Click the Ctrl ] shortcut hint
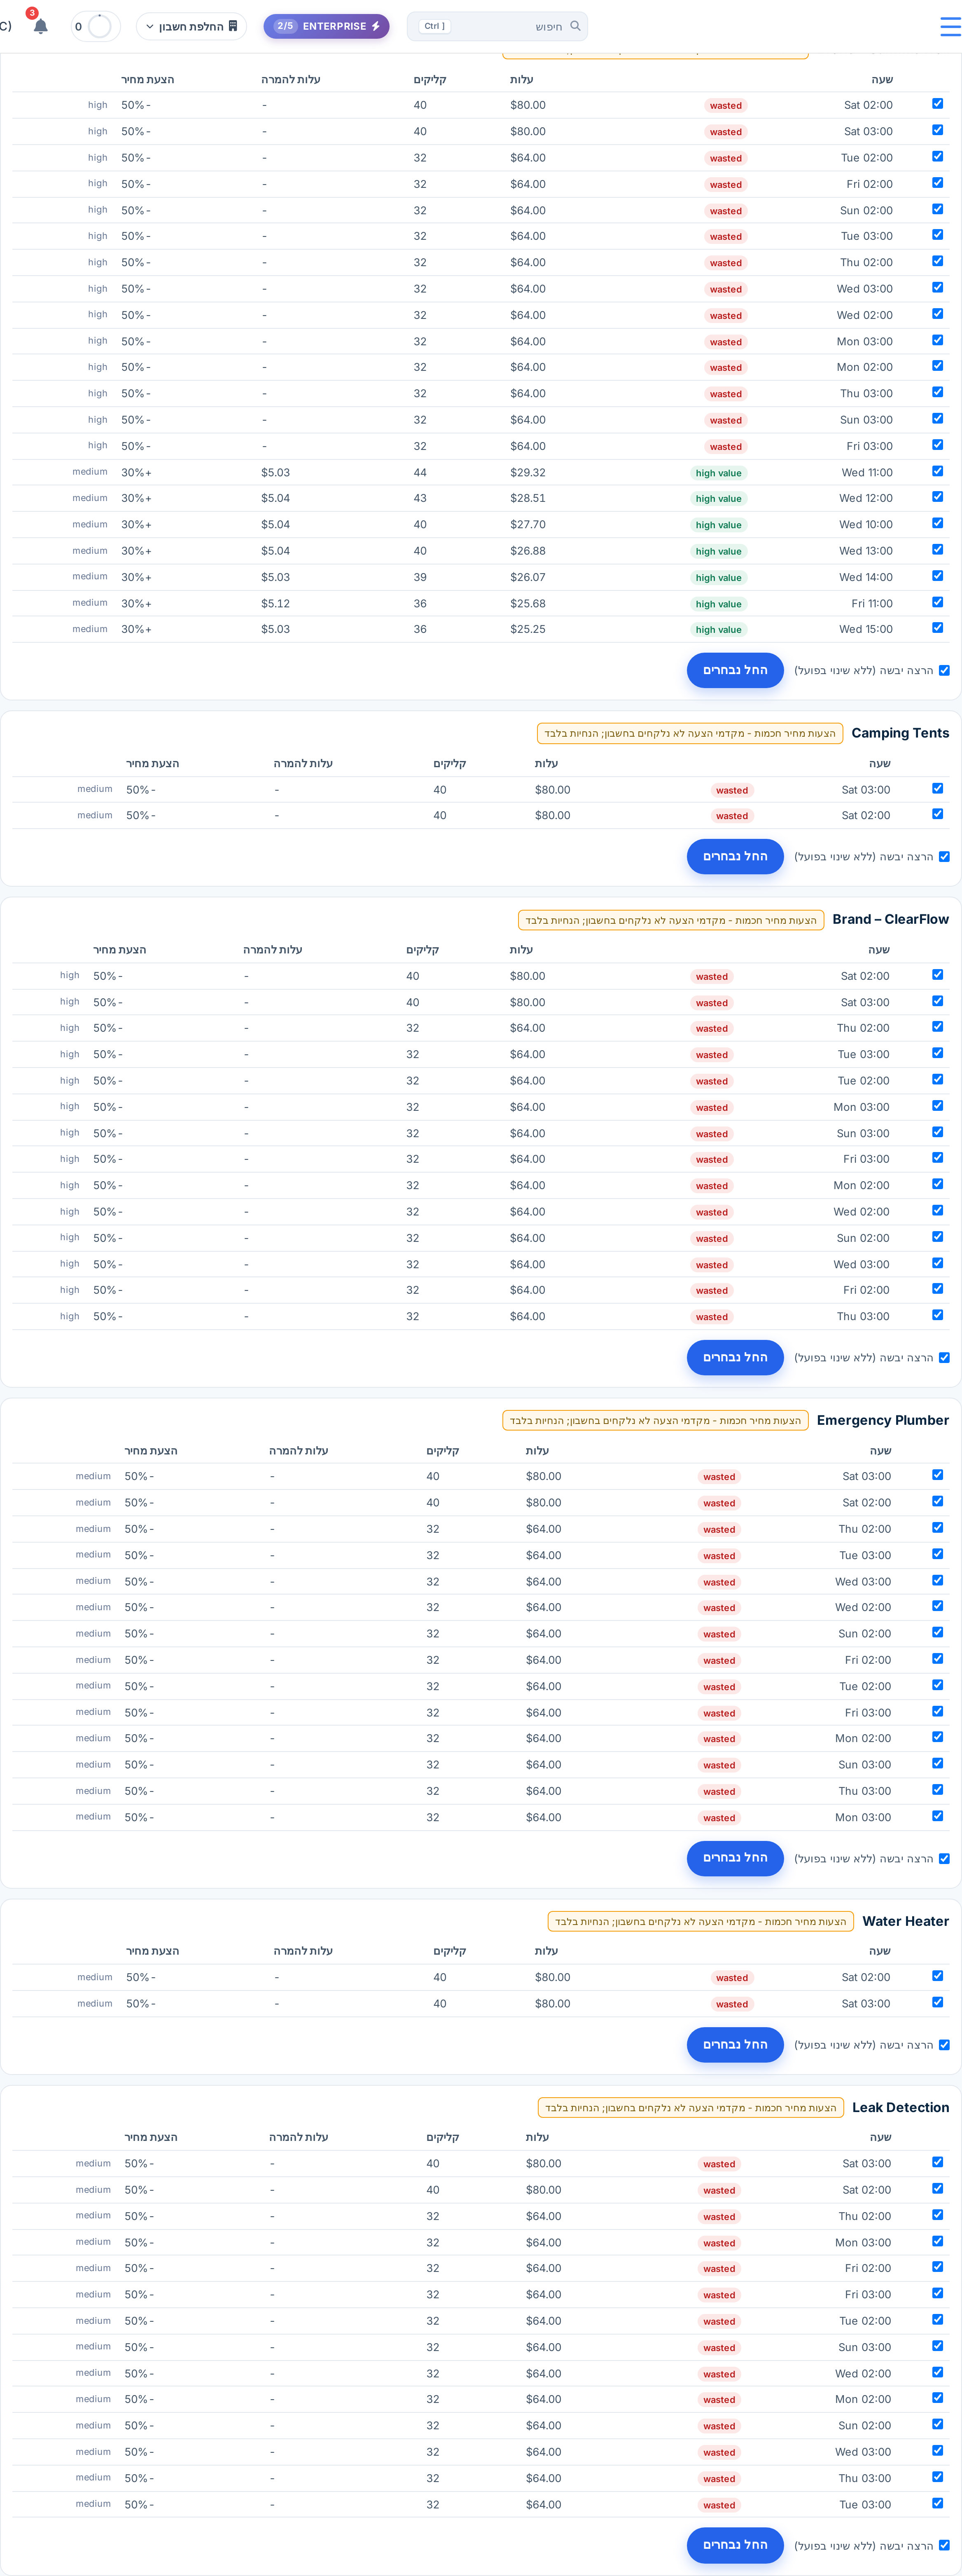 click(x=434, y=26)
